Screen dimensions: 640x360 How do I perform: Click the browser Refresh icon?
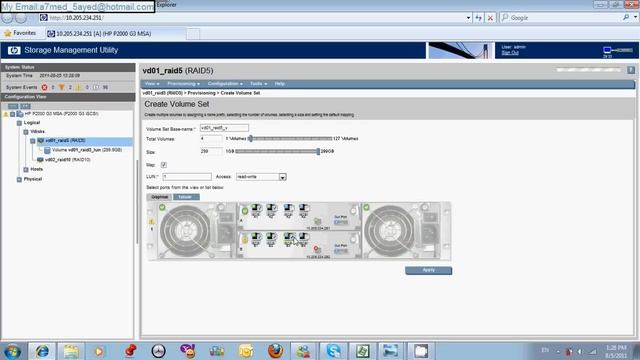coord(478,18)
